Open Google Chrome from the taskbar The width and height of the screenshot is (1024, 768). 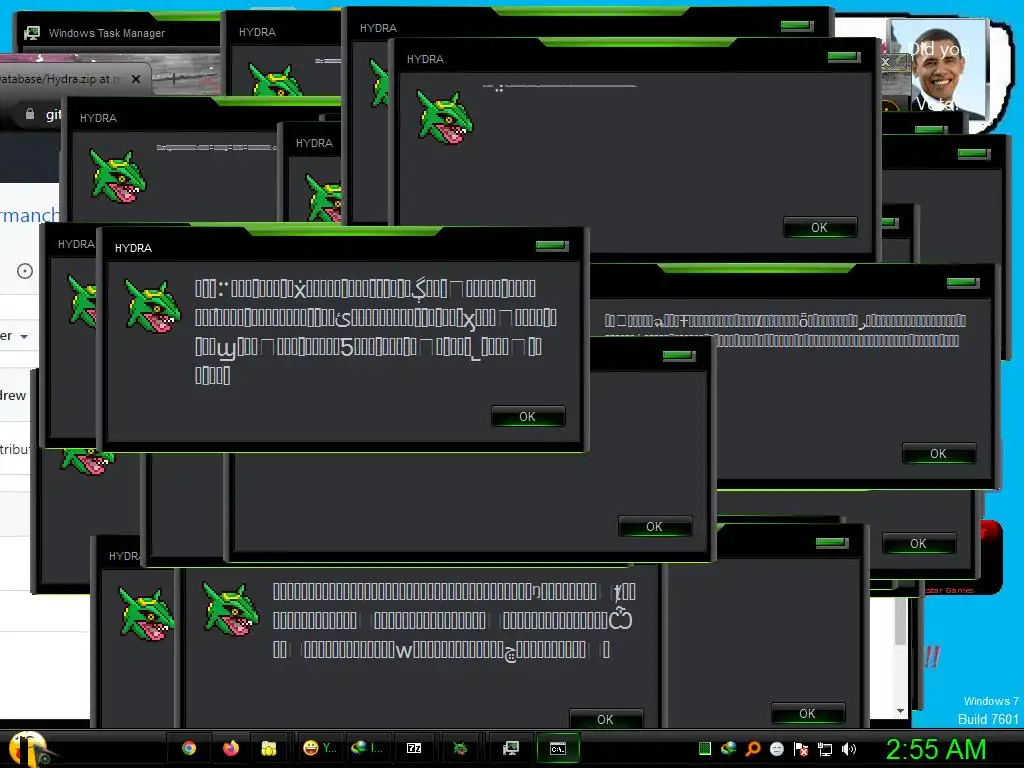click(189, 748)
